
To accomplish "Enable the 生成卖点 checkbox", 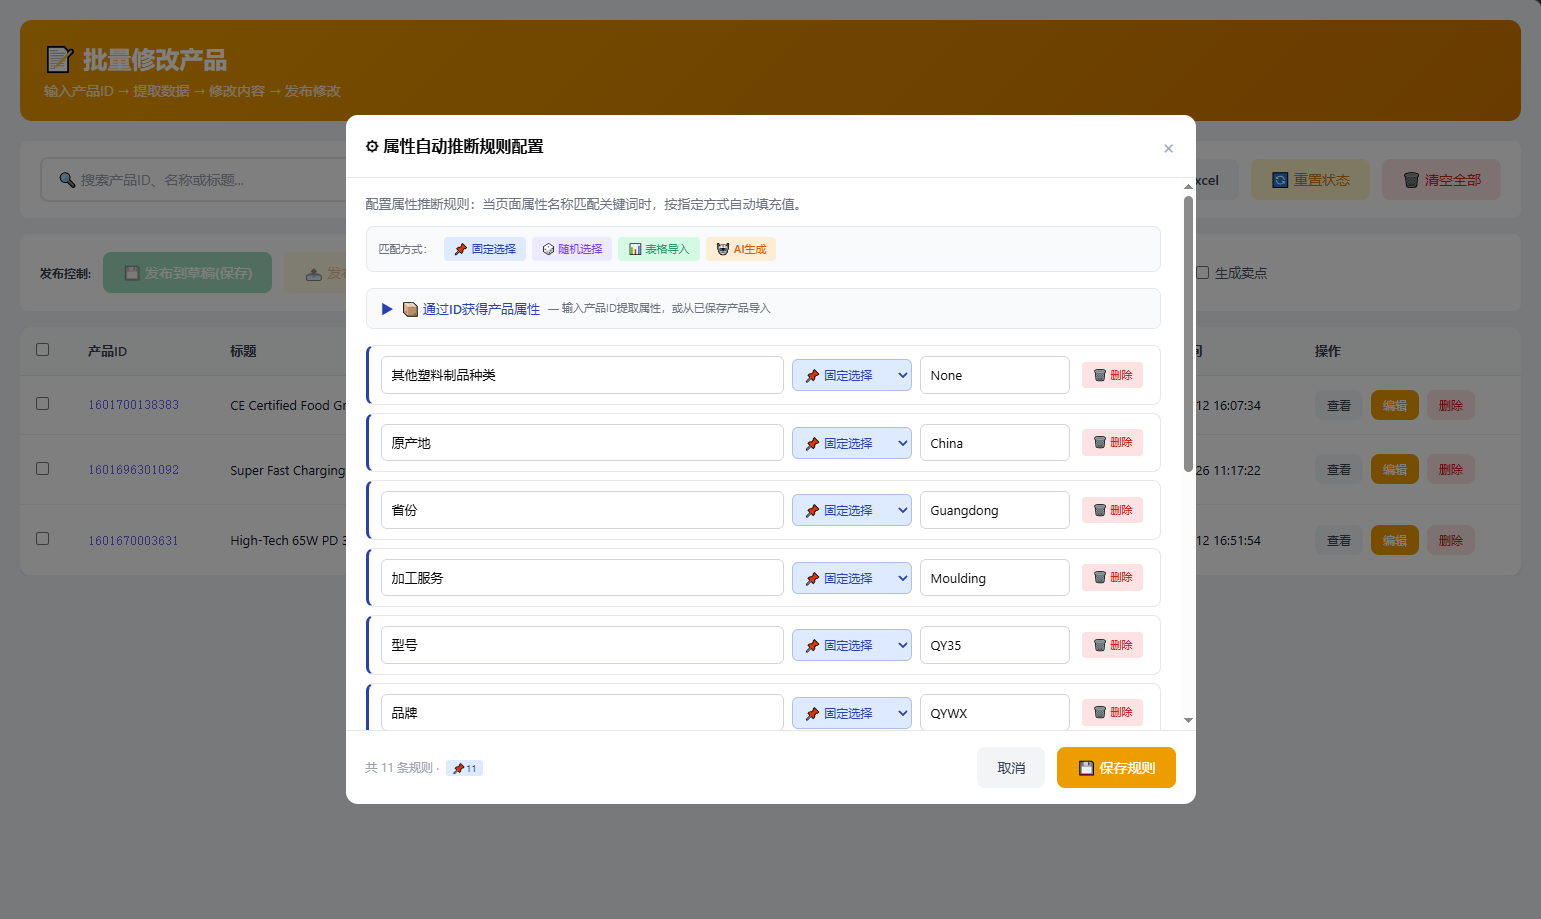I will [1203, 273].
